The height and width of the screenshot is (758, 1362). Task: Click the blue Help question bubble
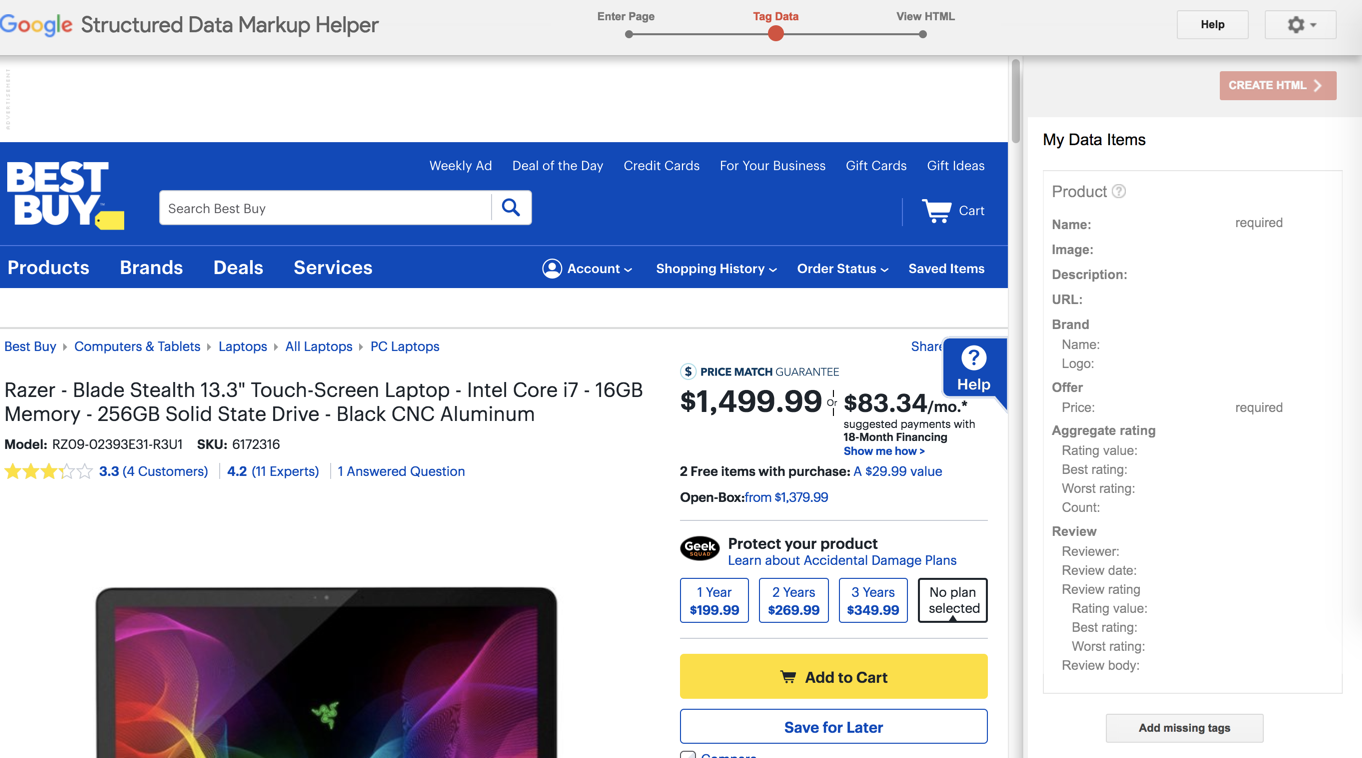[973, 368]
